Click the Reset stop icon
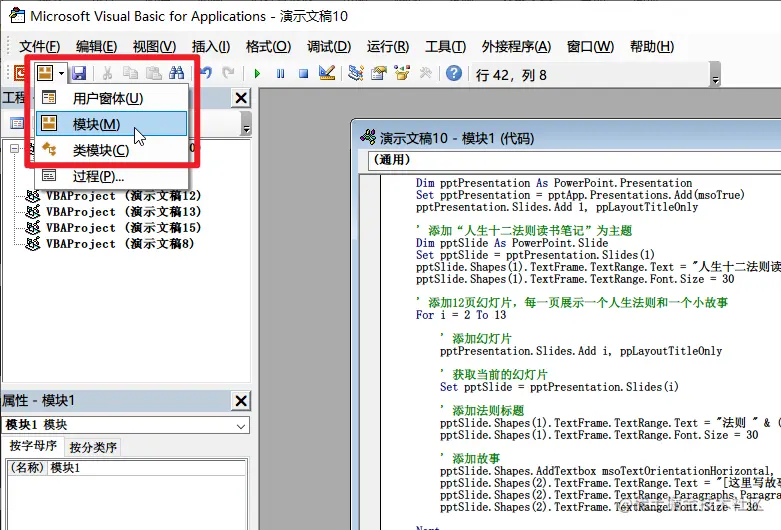Screen dimensions: 781x530 pos(303,74)
